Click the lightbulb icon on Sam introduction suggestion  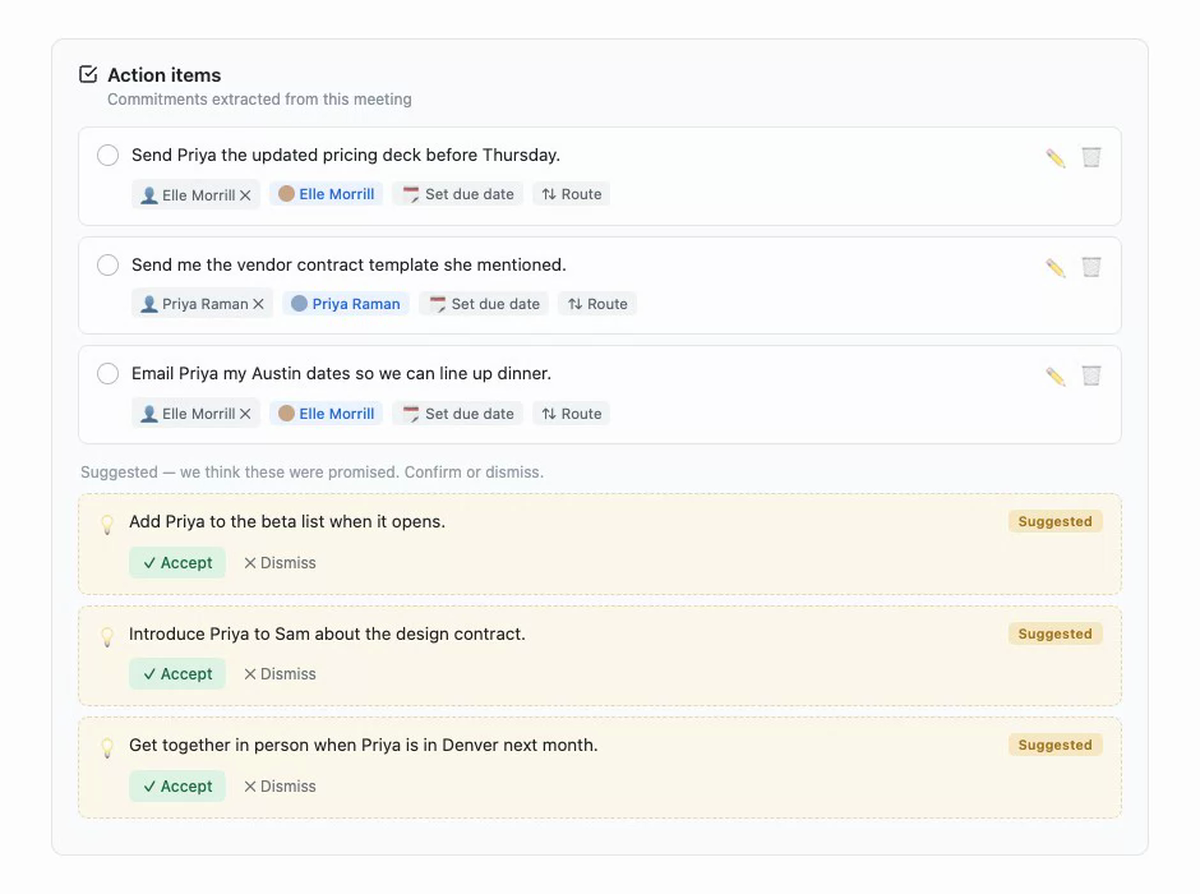(x=107, y=637)
